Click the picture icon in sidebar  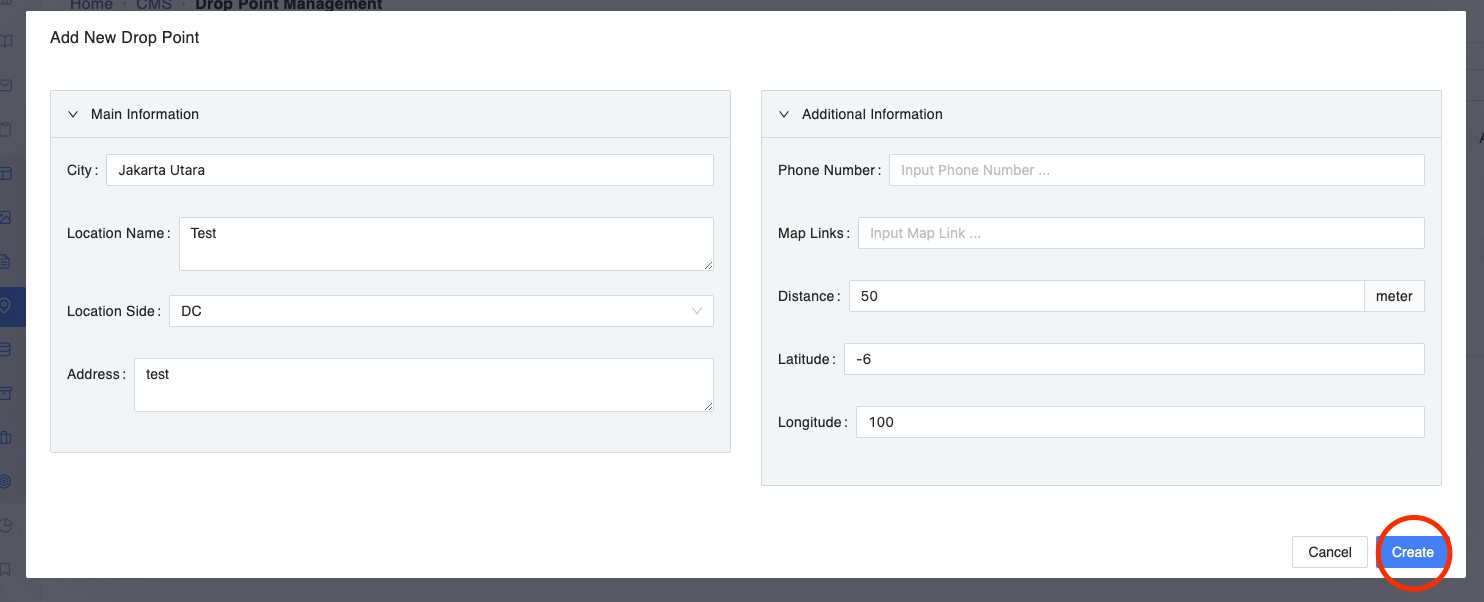click(x=6, y=218)
